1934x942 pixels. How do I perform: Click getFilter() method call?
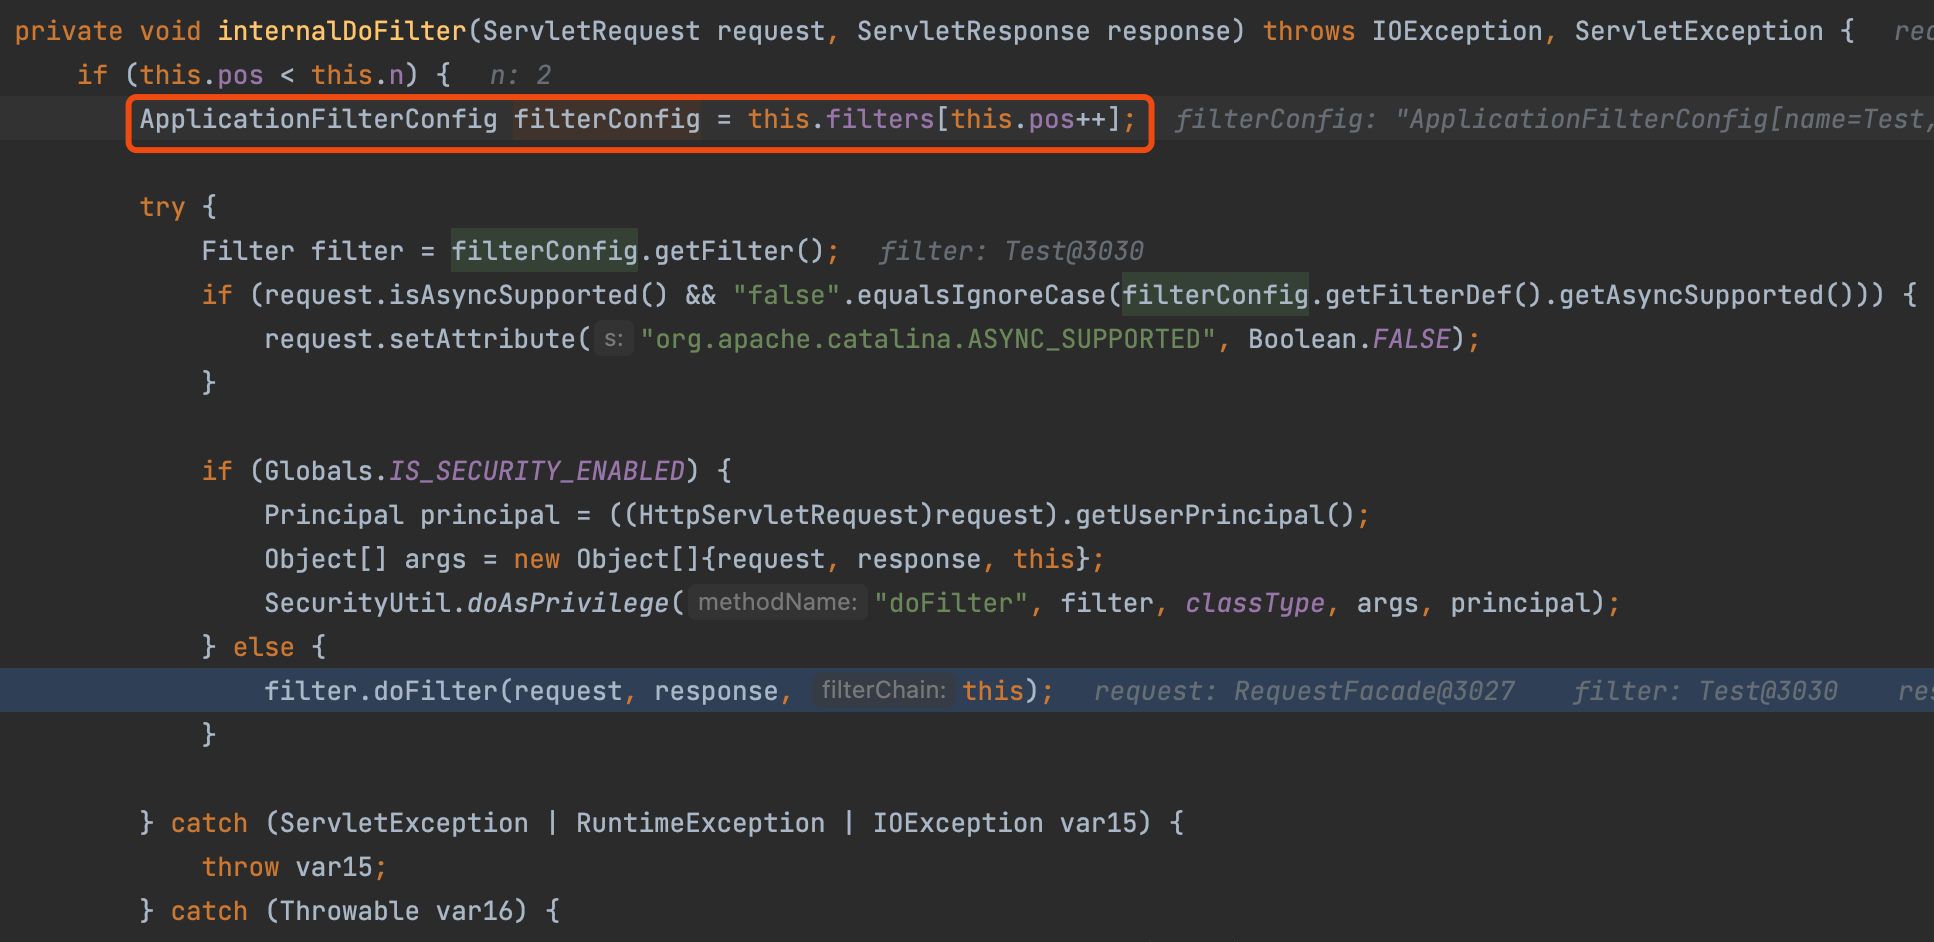click(739, 251)
